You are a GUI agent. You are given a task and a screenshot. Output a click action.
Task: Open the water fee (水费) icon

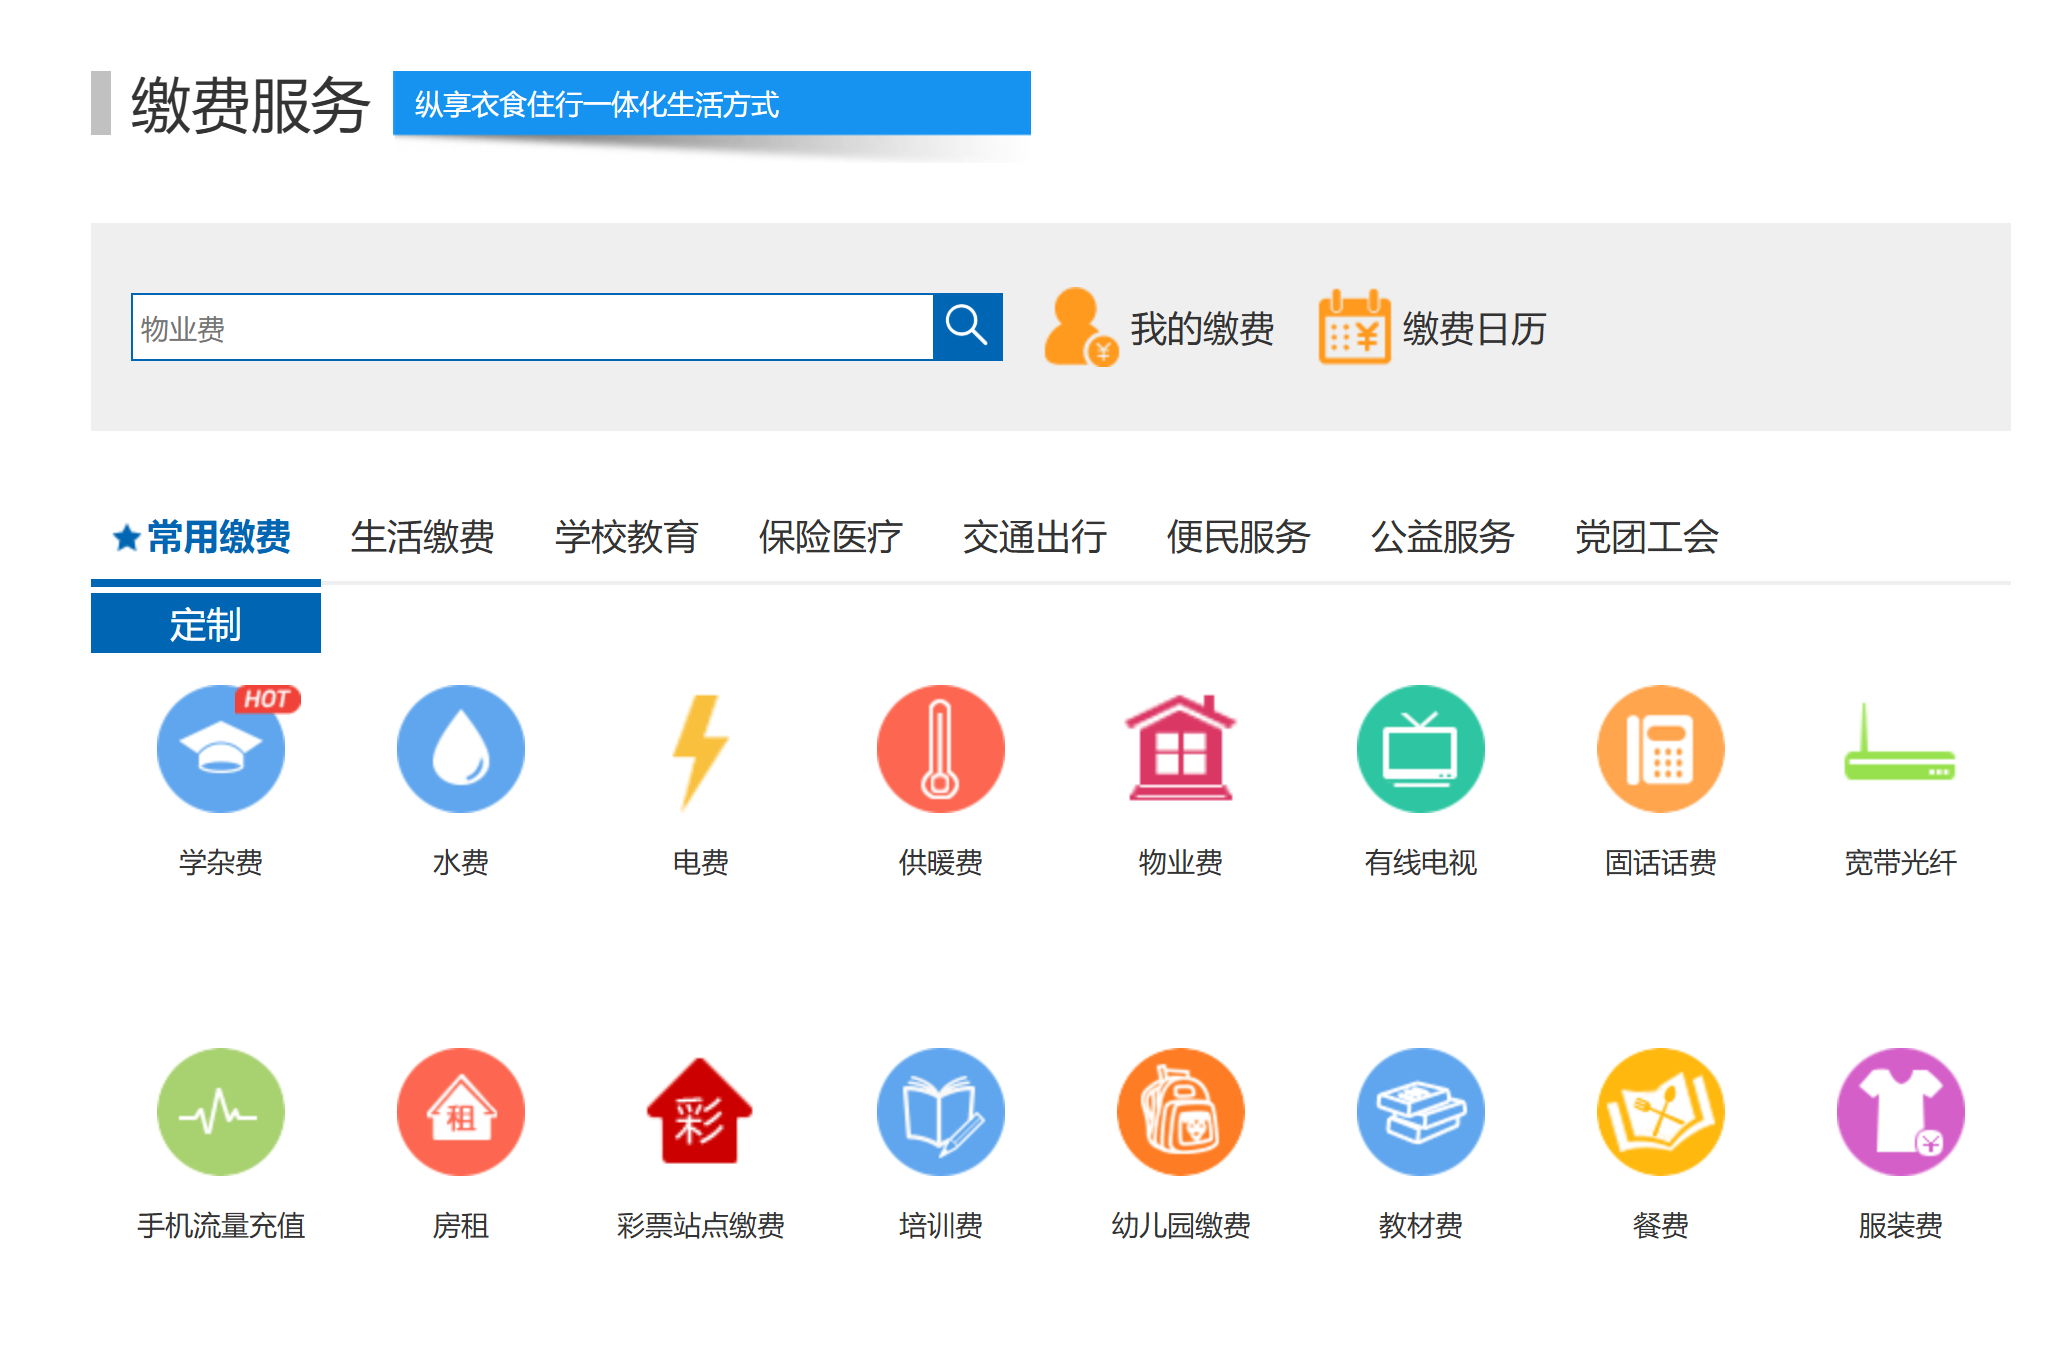[x=460, y=749]
